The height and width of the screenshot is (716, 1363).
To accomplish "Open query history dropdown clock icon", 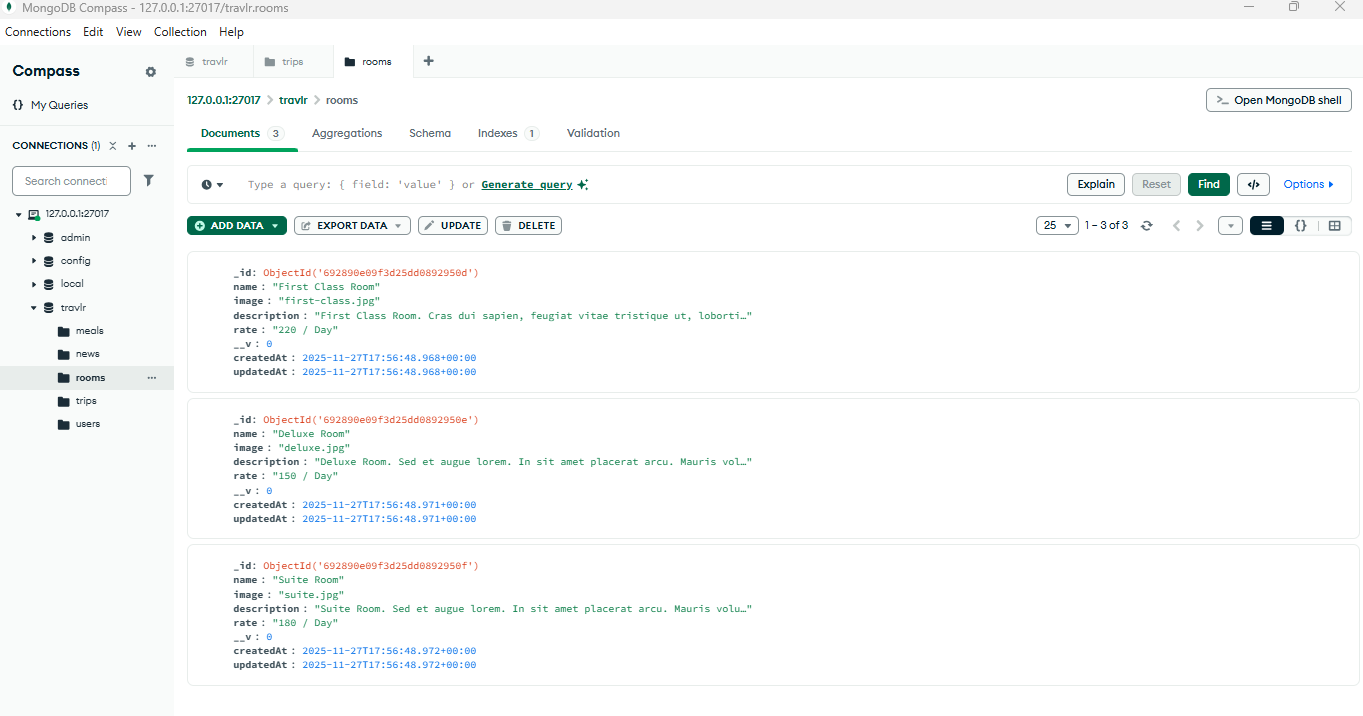I will [x=212, y=185].
